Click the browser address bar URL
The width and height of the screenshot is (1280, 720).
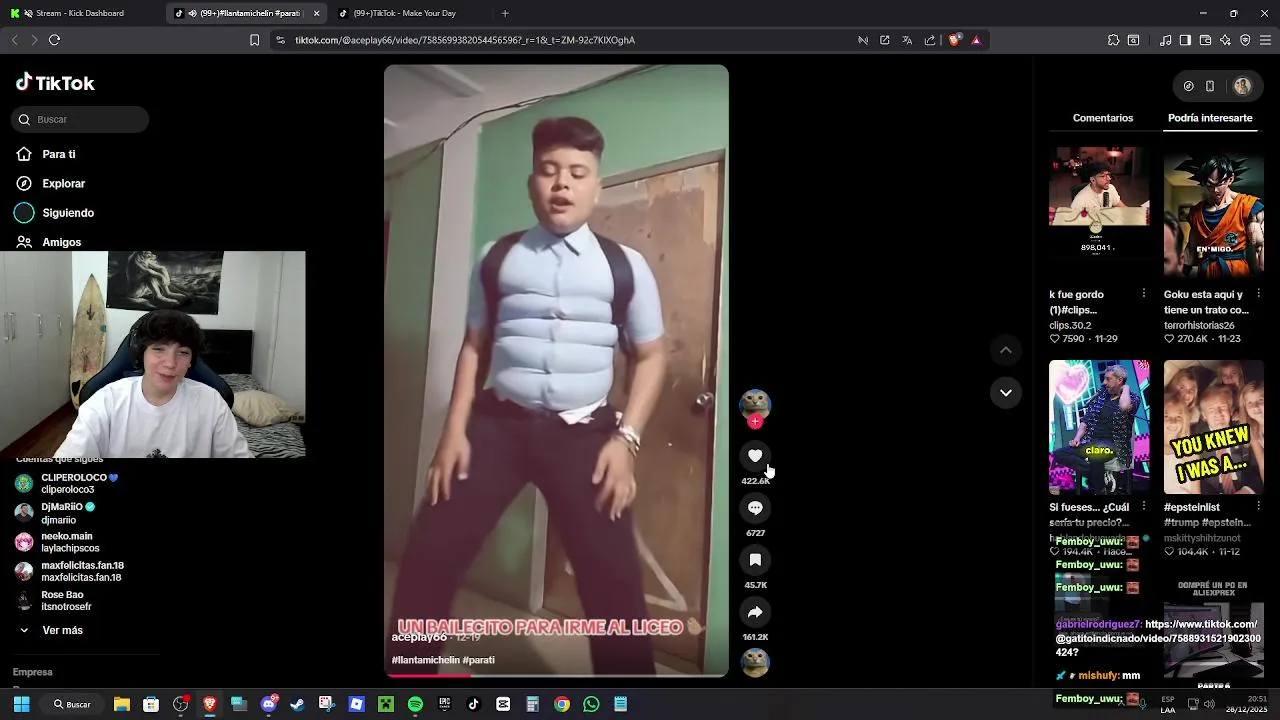(x=465, y=40)
